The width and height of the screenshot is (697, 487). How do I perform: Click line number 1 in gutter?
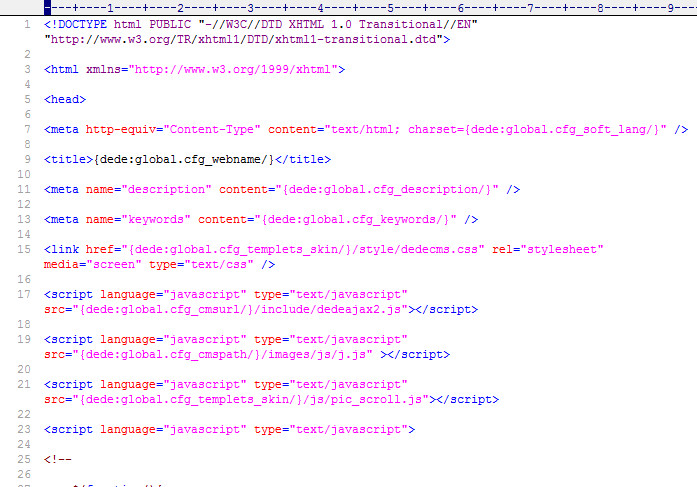click(x=27, y=24)
